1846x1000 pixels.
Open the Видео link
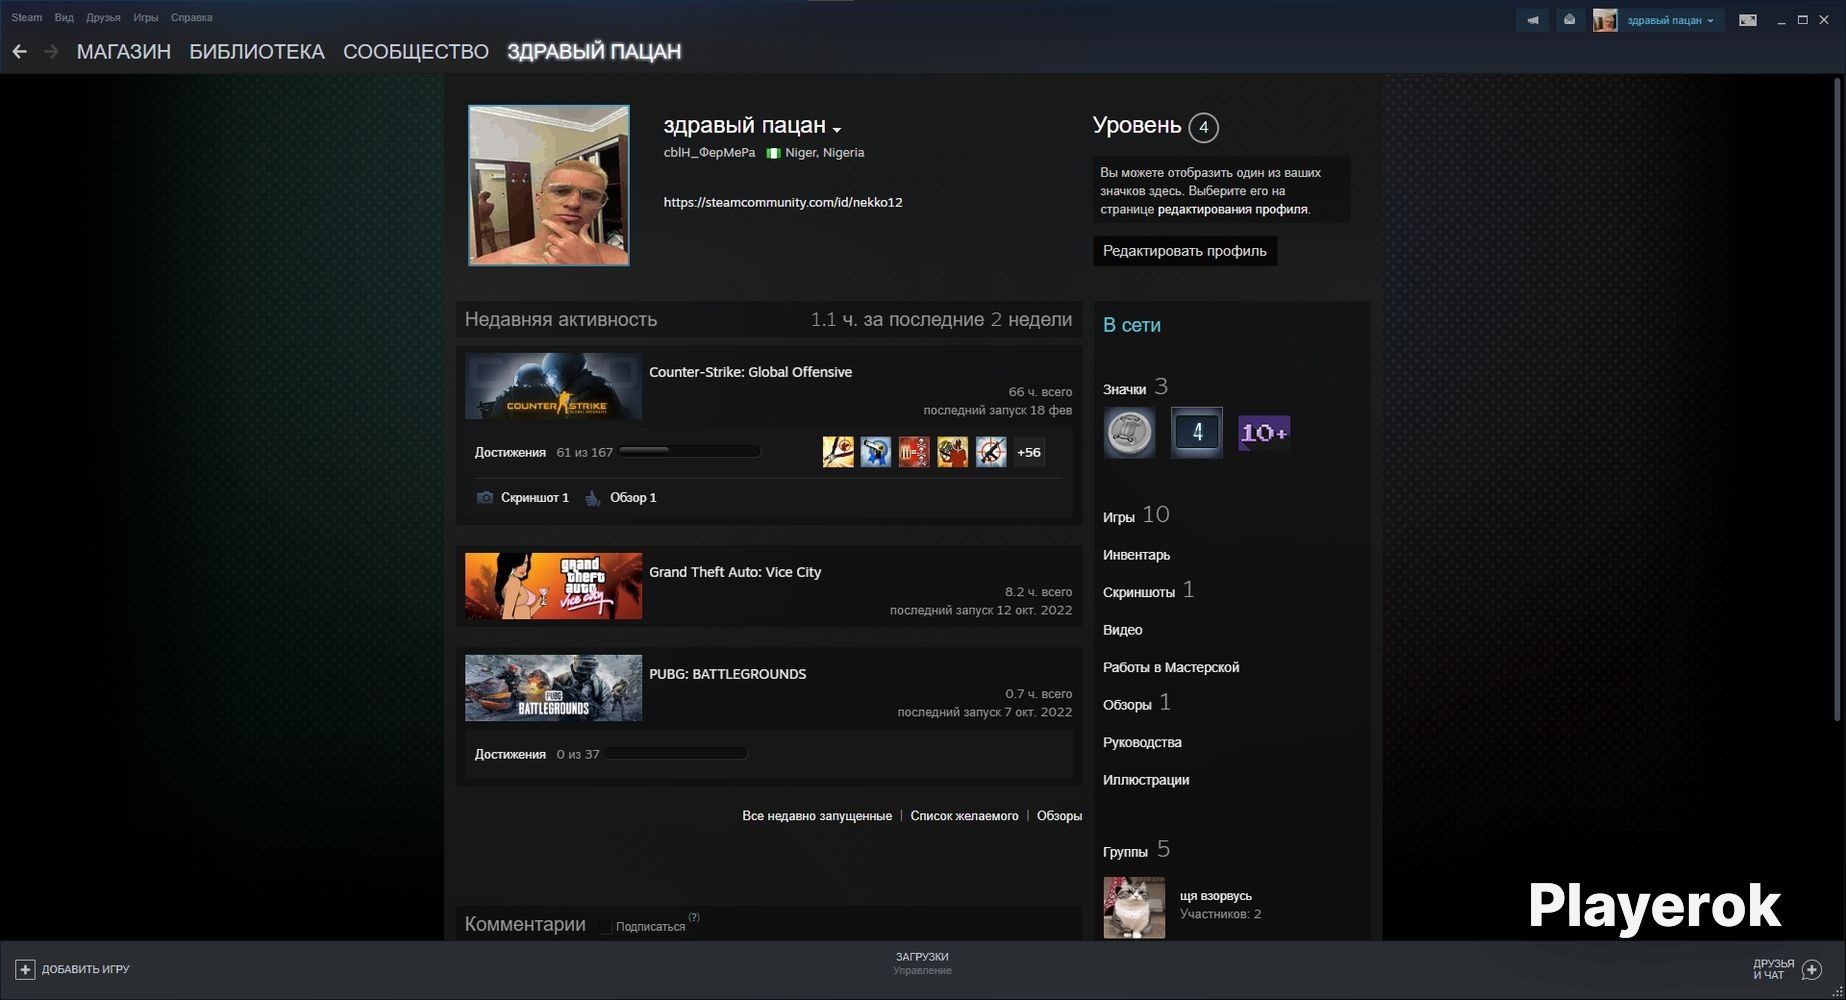[1122, 630]
